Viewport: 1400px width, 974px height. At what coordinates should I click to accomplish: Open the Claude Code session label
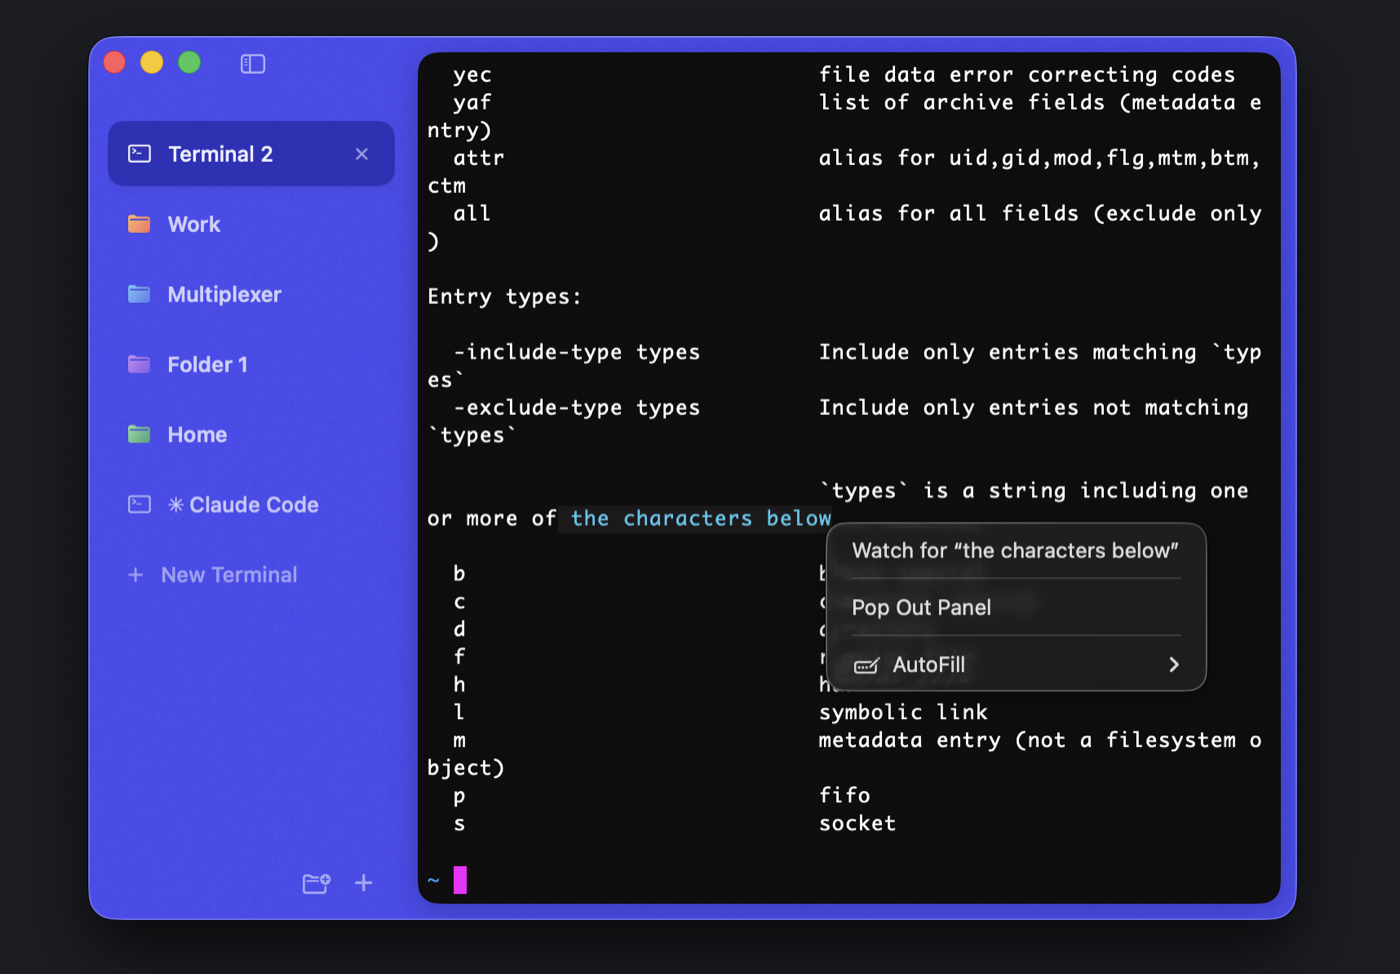pyautogui.click(x=243, y=504)
